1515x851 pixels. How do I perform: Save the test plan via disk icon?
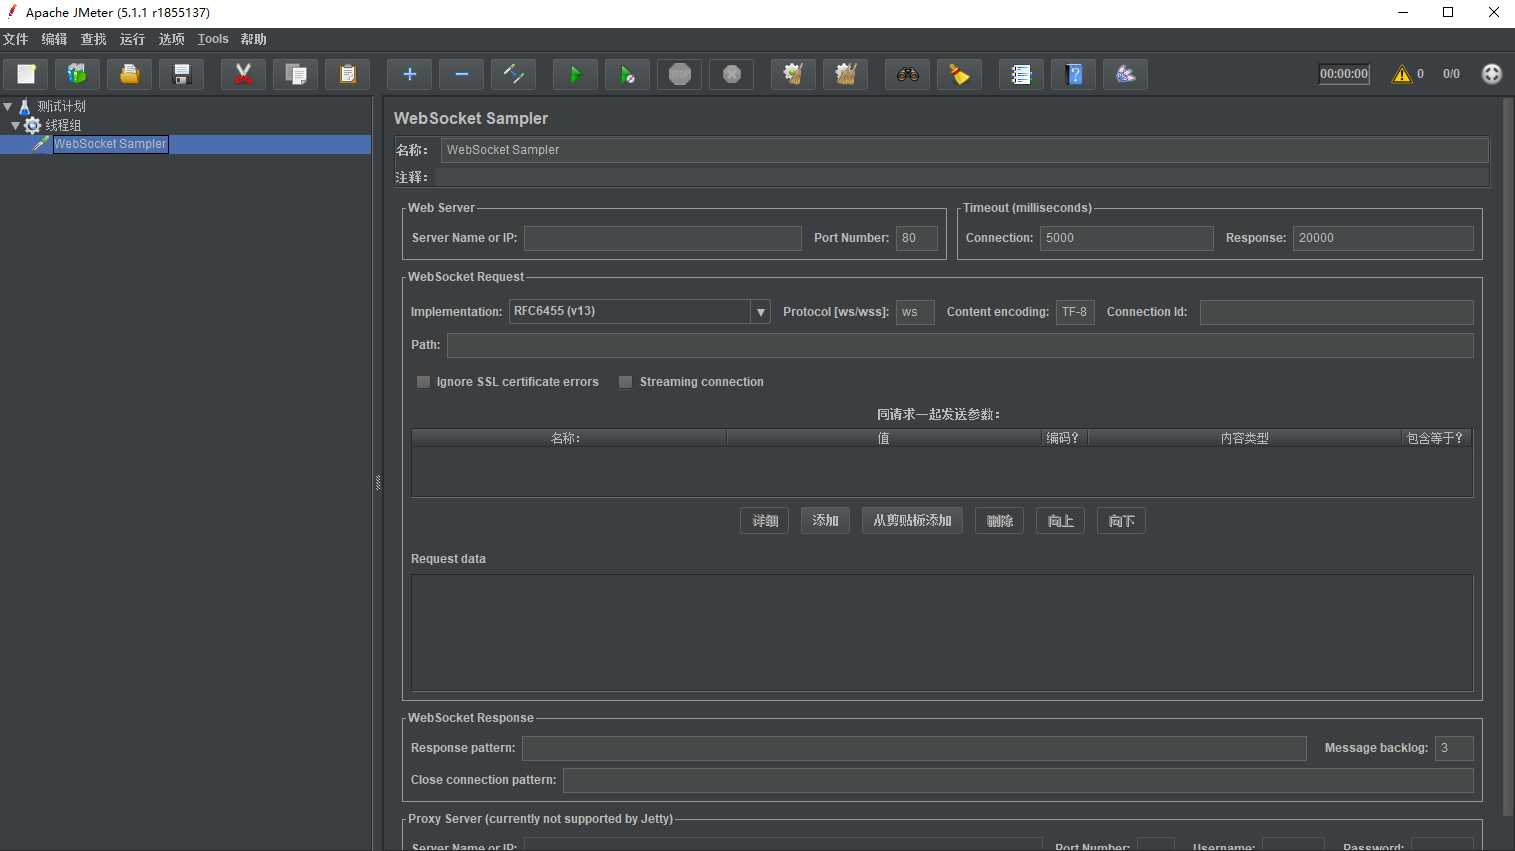pyautogui.click(x=181, y=74)
